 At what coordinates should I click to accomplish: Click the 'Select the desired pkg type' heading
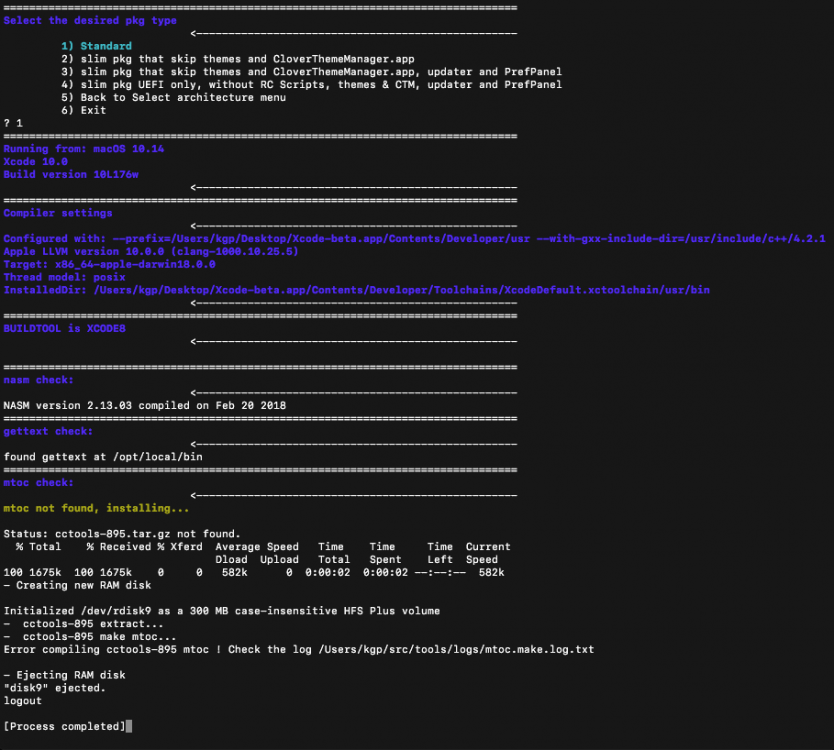pyautogui.click(x=90, y=21)
